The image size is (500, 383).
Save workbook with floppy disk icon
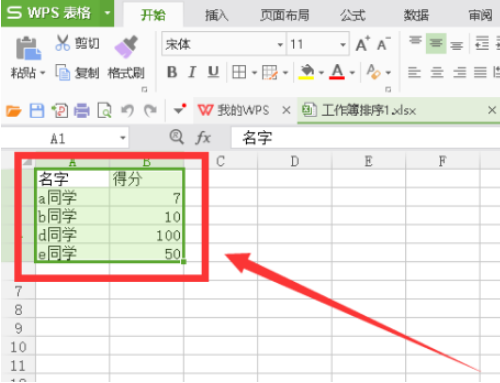[37, 110]
